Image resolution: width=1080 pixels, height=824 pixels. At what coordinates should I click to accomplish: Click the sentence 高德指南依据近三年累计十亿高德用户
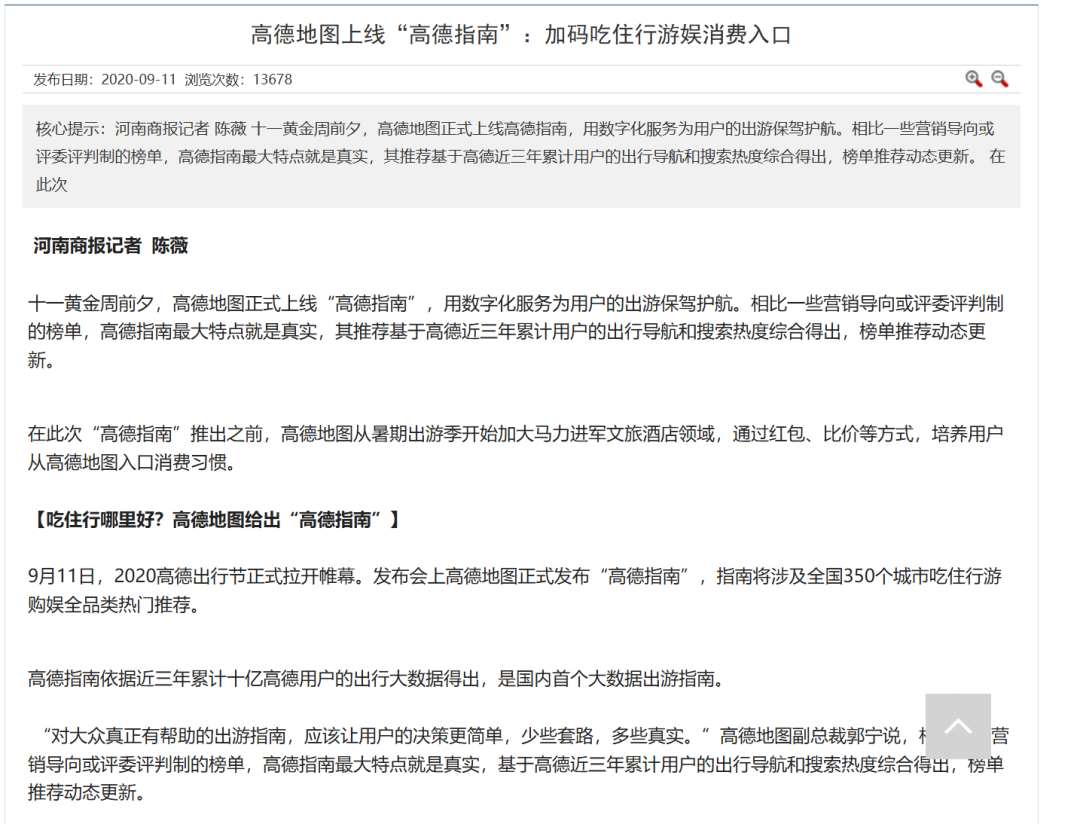coord(374,679)
